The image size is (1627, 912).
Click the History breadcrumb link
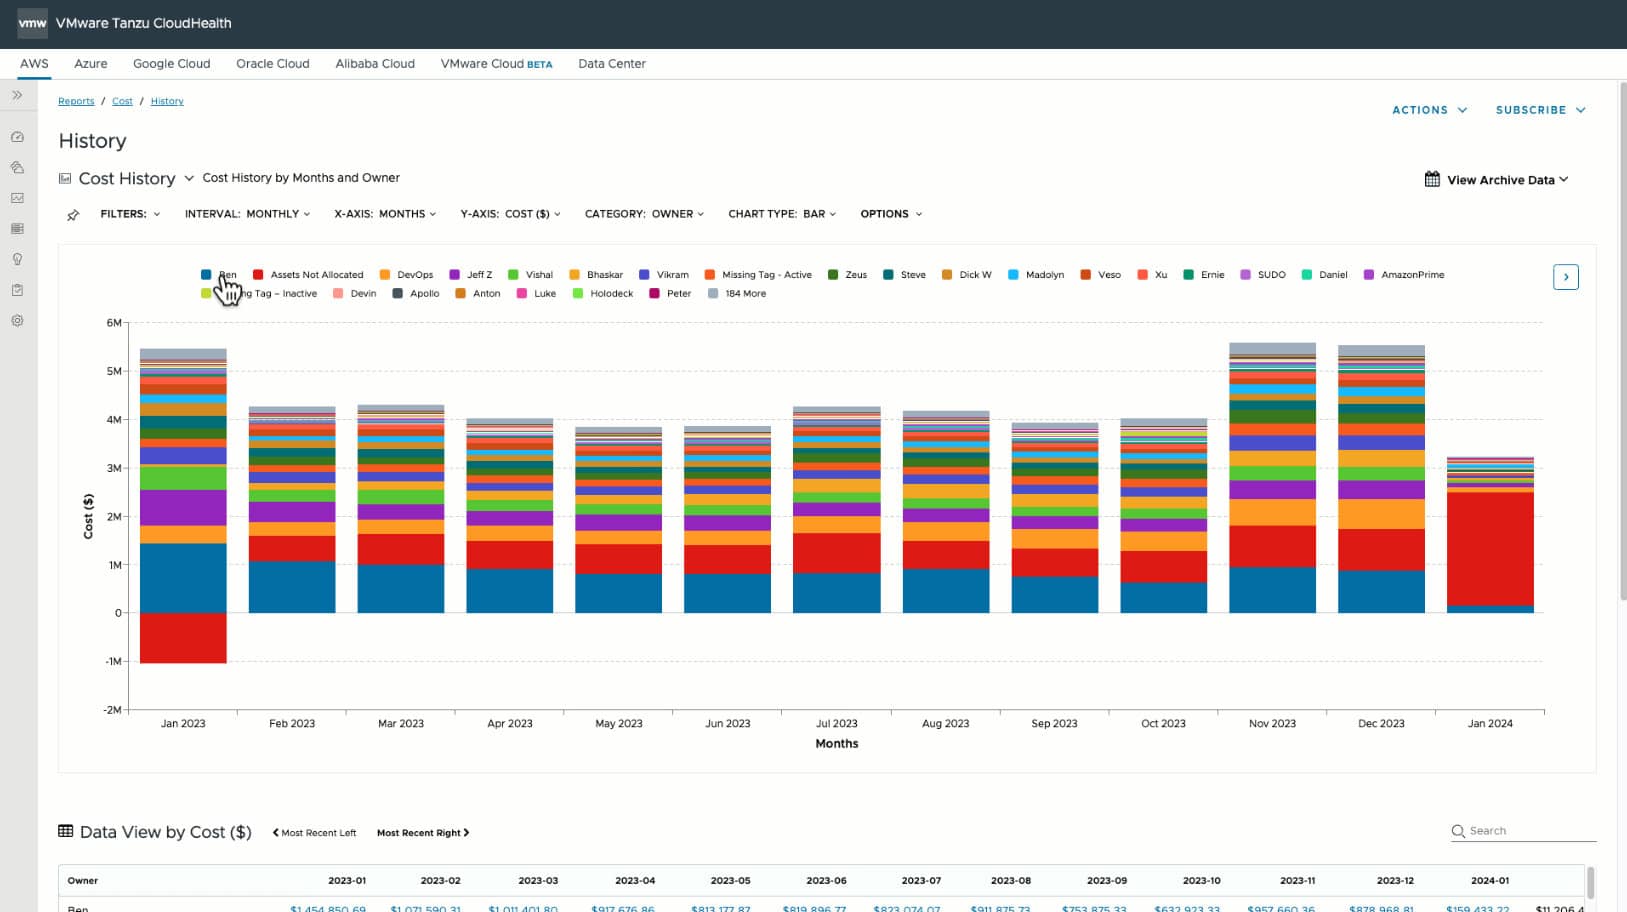167,101
